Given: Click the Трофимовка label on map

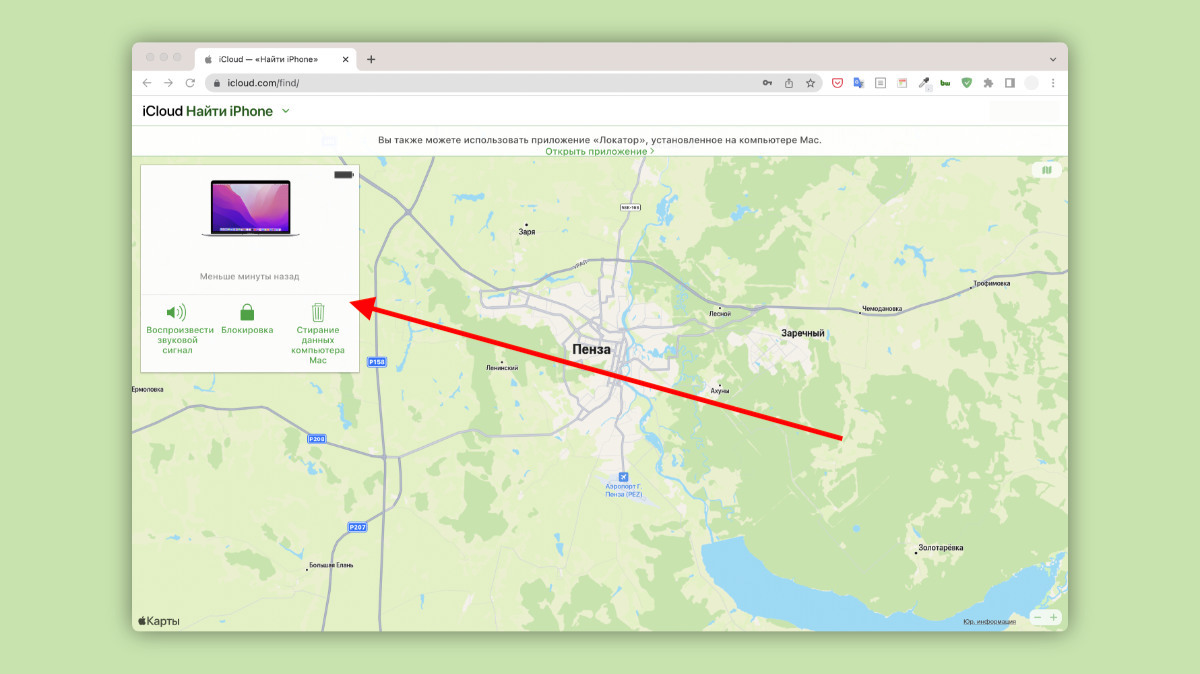Looking at the screenshot, I should click(x=991, y=283).
